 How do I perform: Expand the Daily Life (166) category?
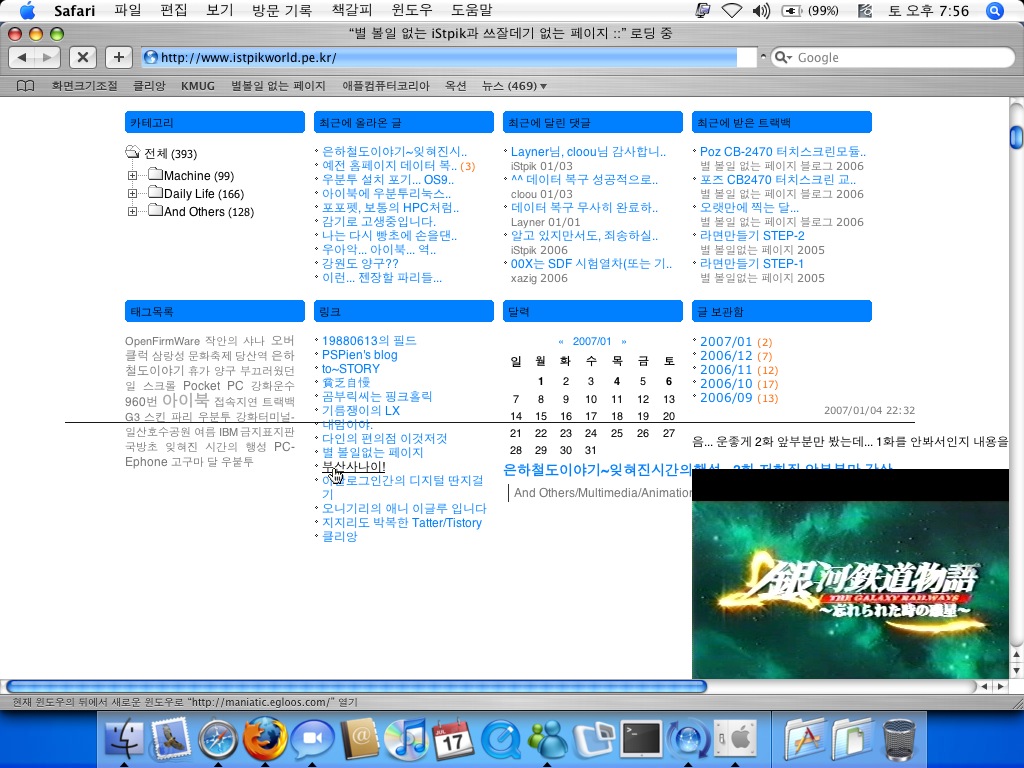click(132, 194)
